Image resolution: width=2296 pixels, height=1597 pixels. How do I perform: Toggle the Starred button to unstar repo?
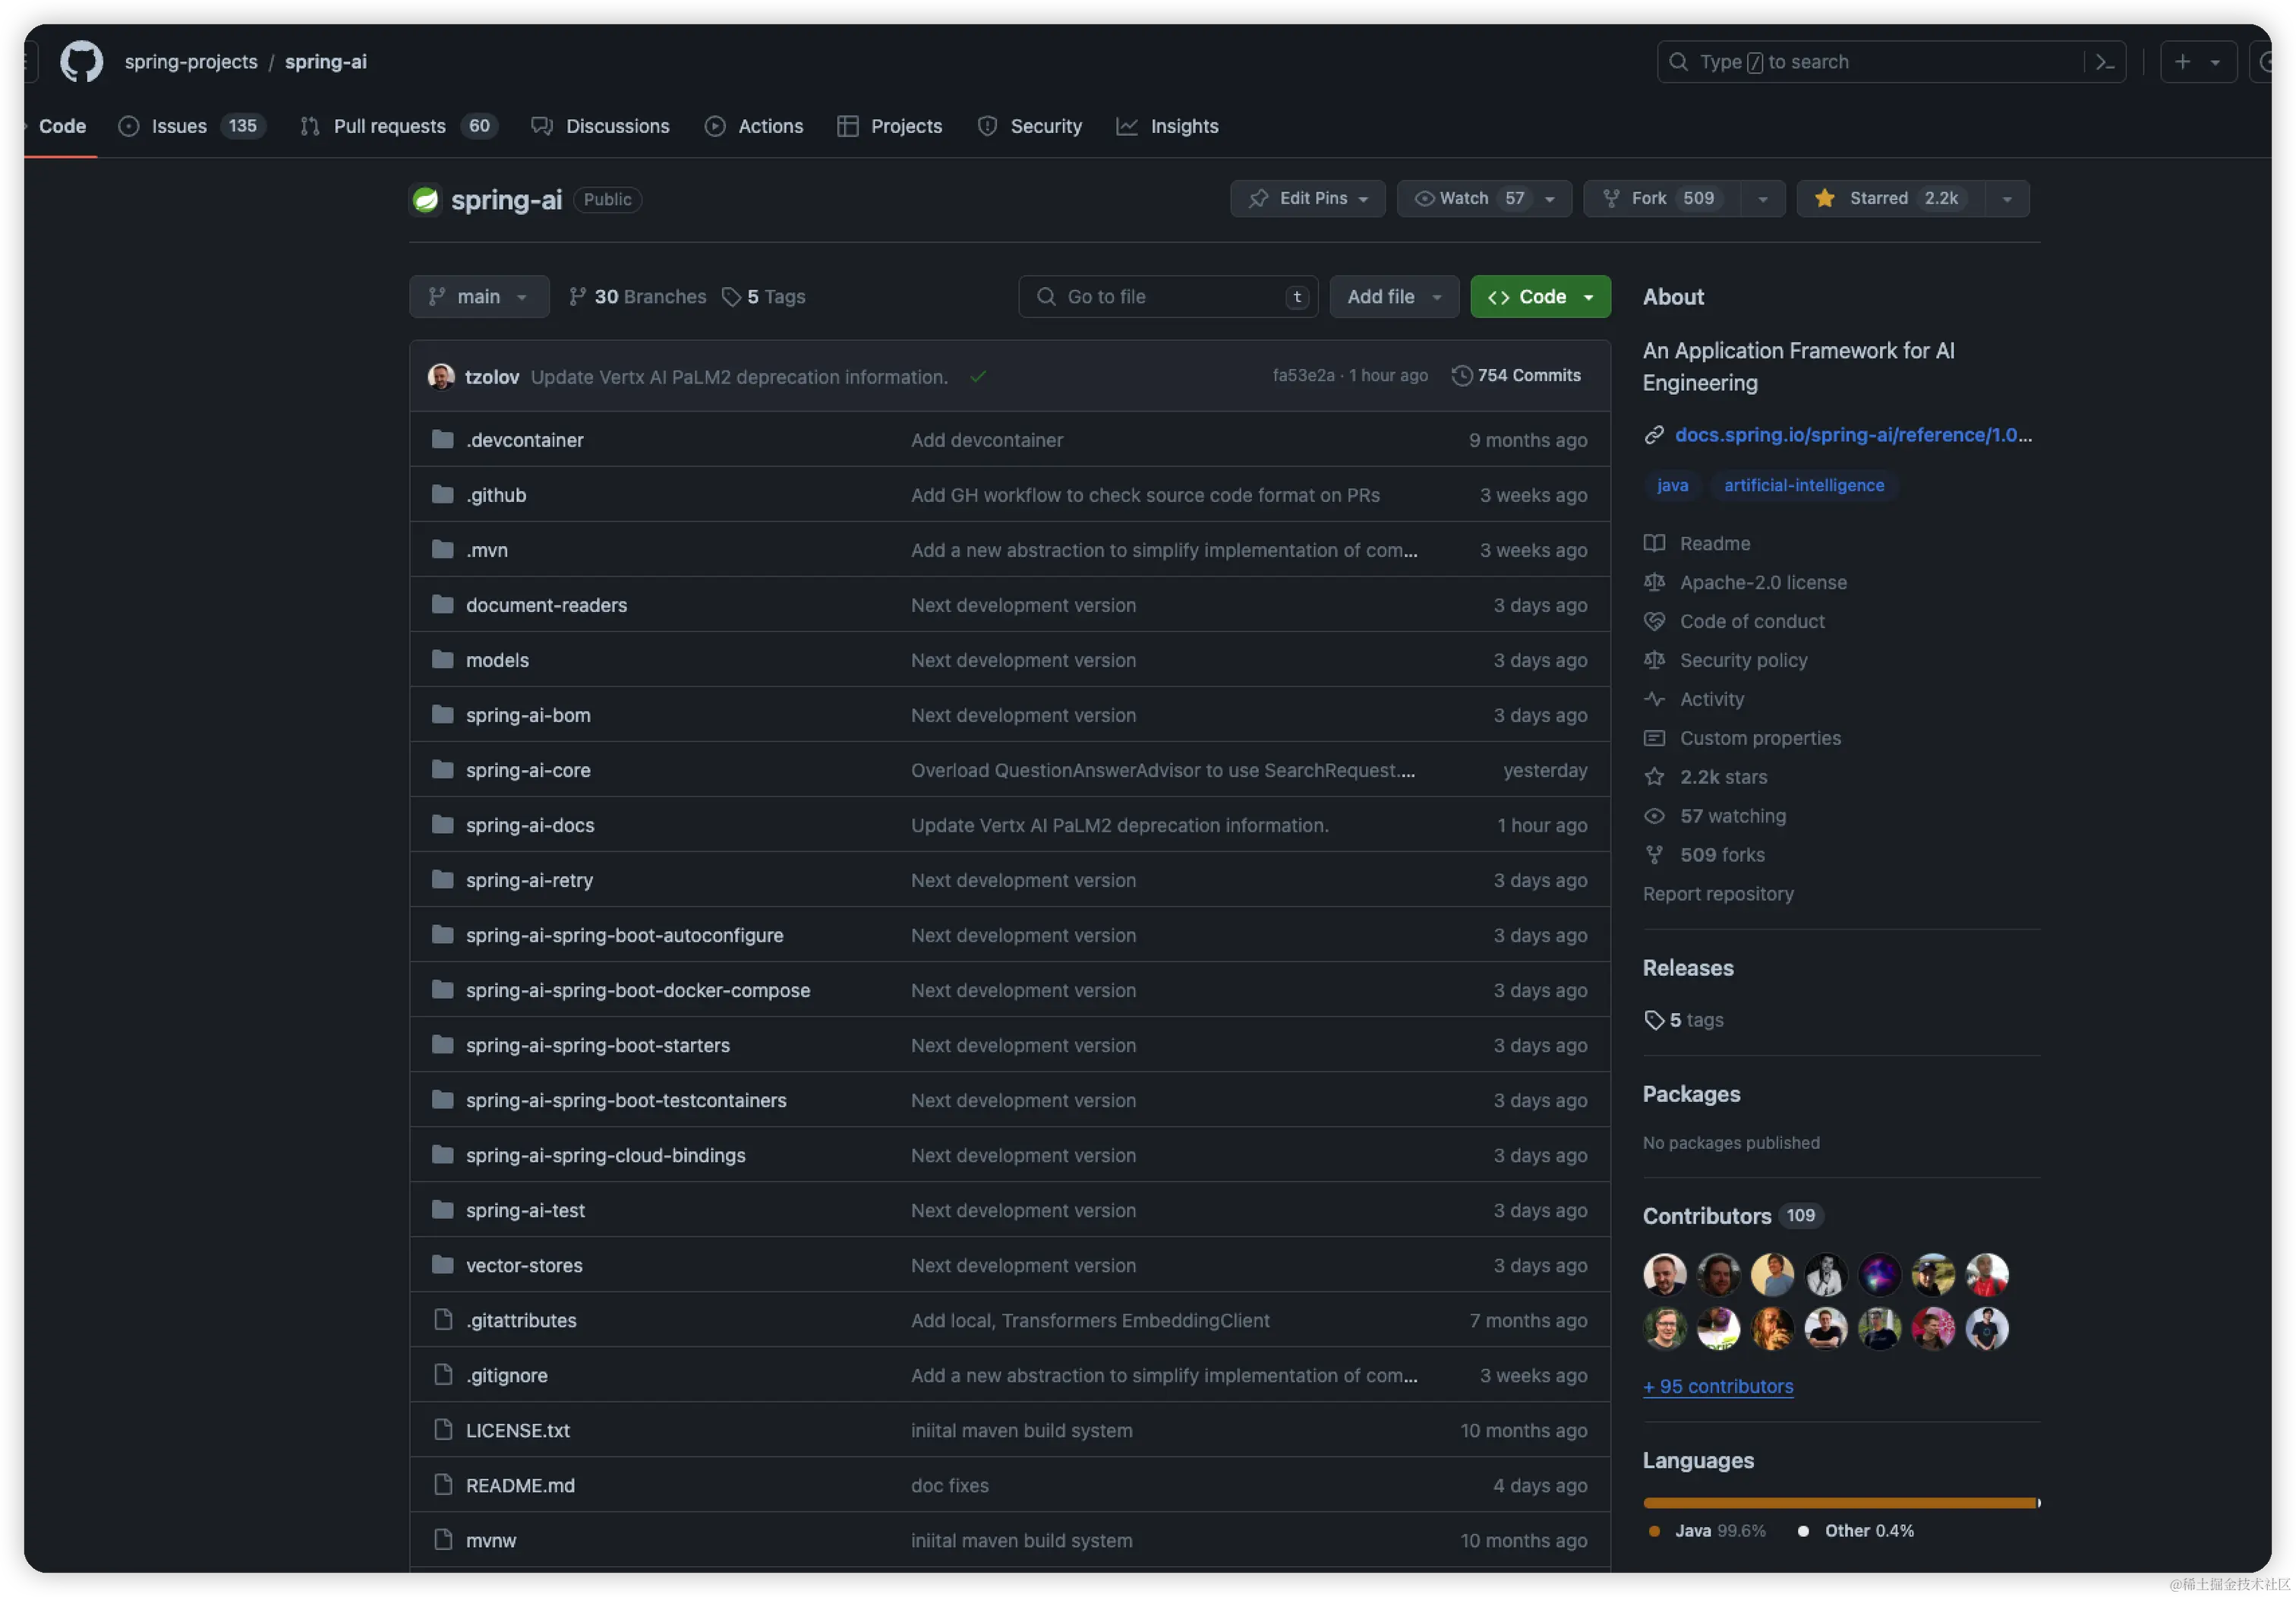(1890, 198)
